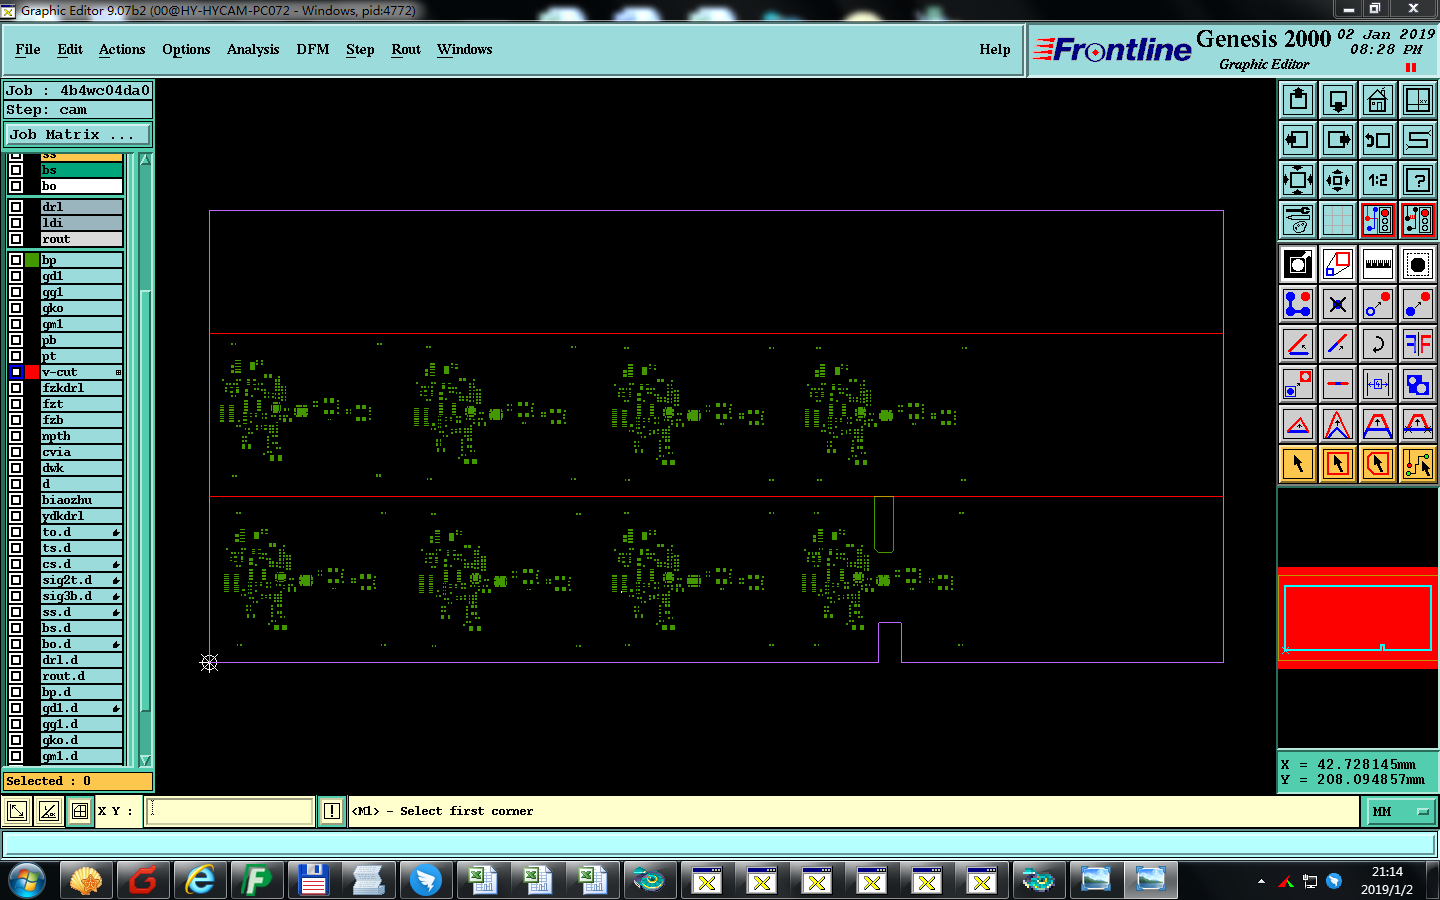Toggle the checkbox for layer rout
The height and width of the screenshot is (900, 1440).
click(16, 239)
